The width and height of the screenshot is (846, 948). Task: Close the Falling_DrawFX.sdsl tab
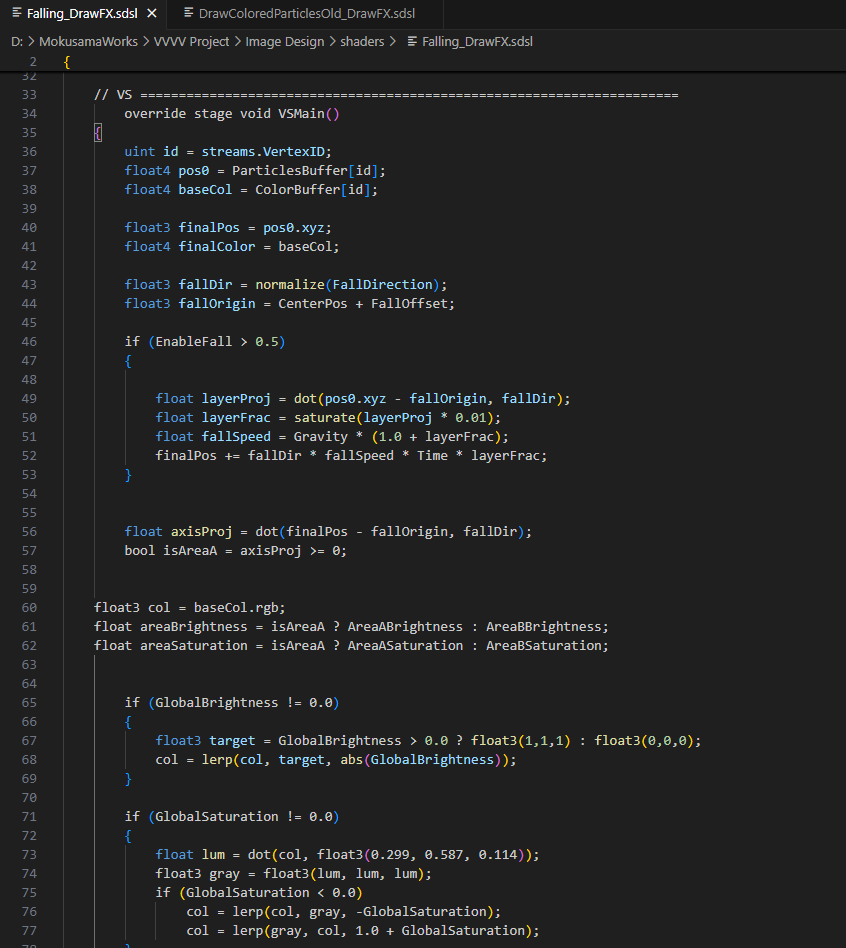click(151, 14)
